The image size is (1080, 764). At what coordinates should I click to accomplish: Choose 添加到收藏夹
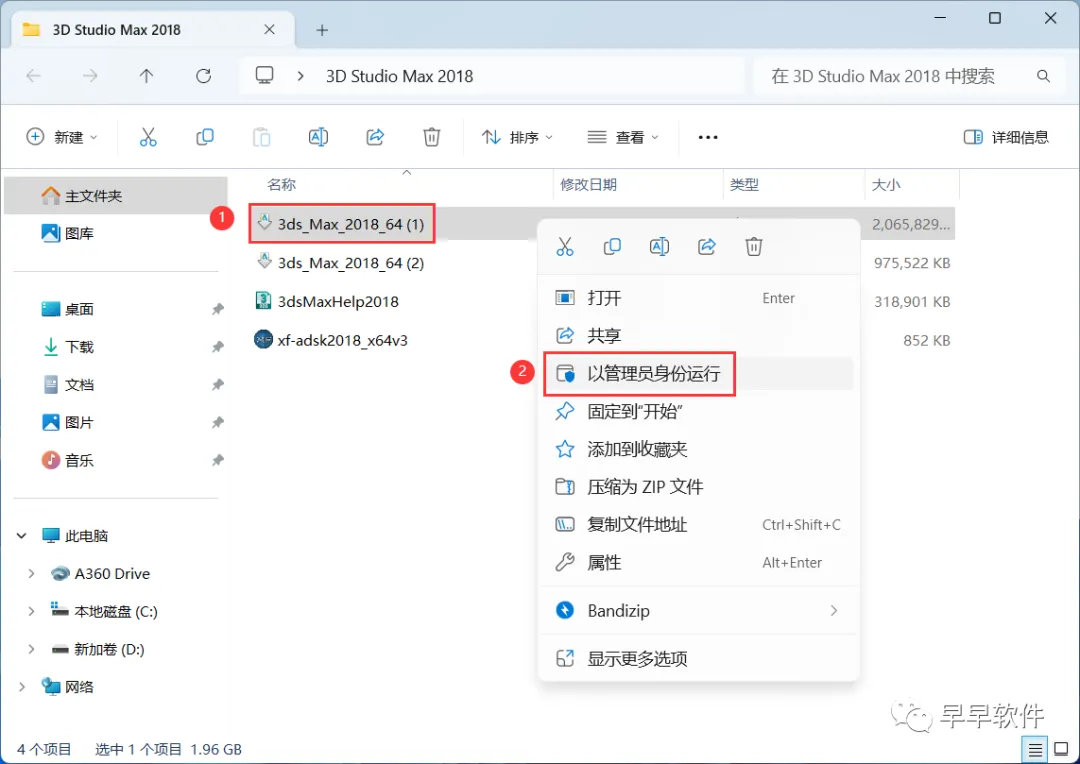pos(698,449)
